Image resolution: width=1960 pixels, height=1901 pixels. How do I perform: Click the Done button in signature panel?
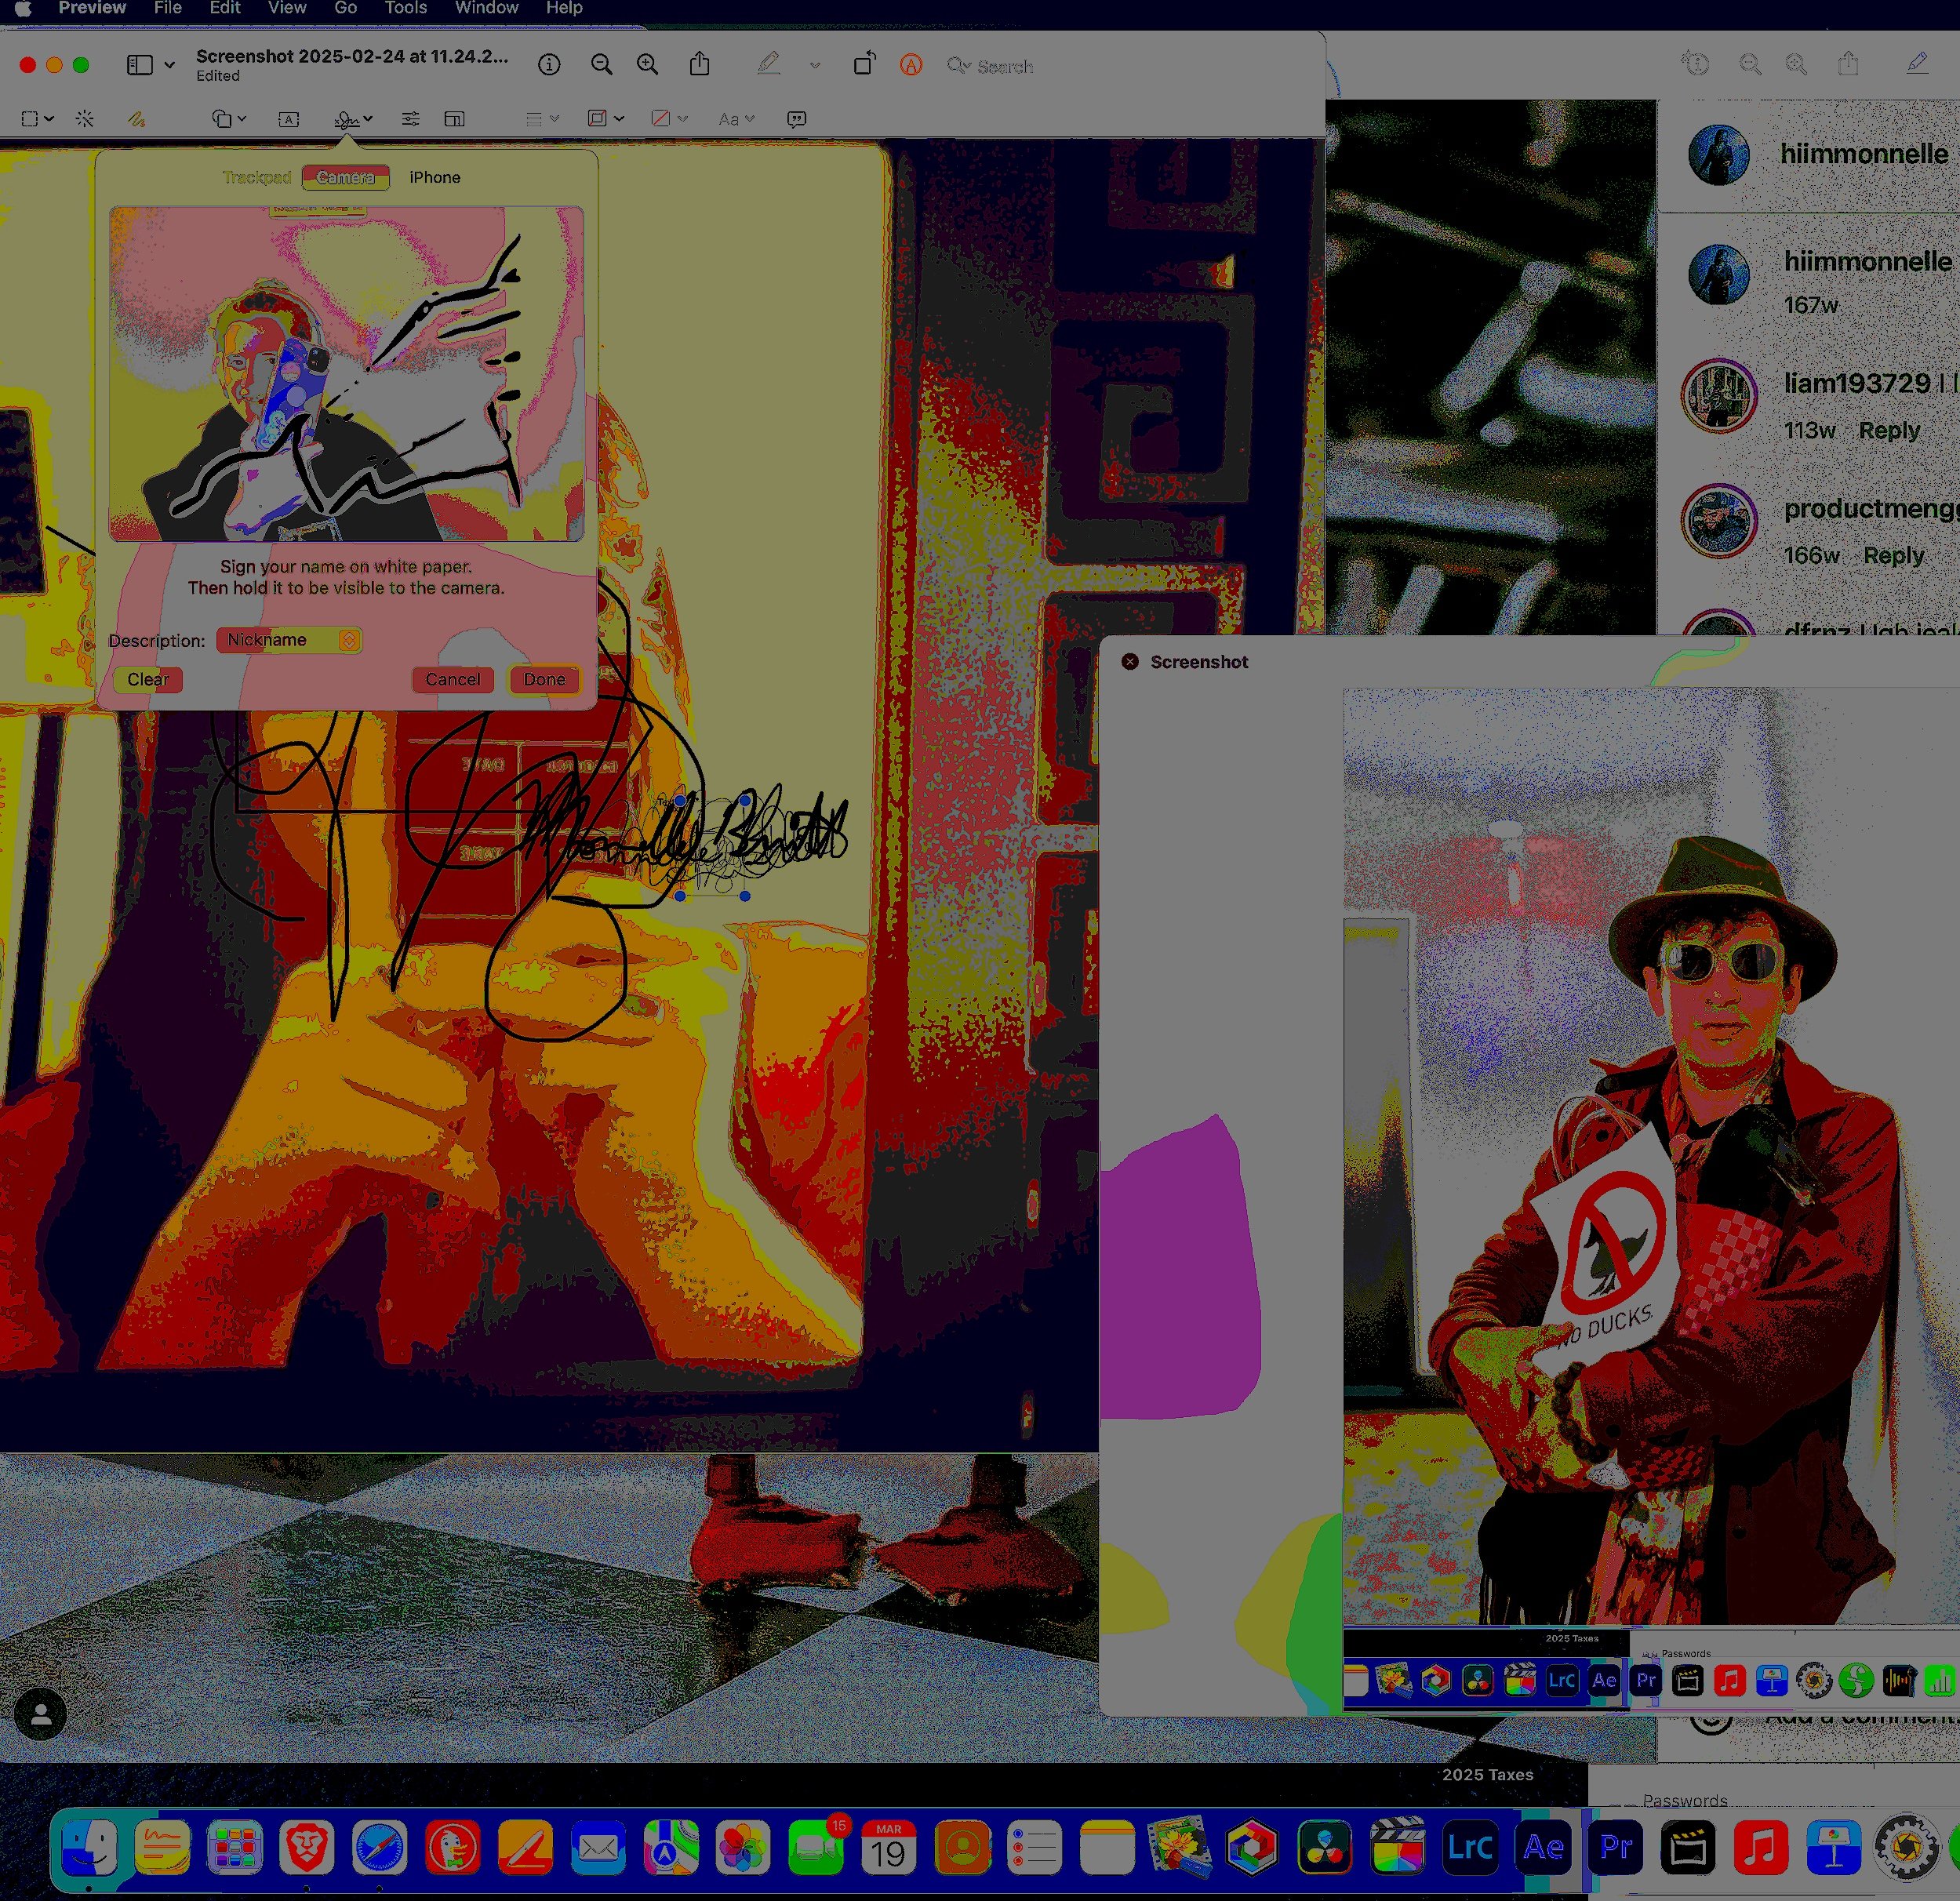pos(544,680)
